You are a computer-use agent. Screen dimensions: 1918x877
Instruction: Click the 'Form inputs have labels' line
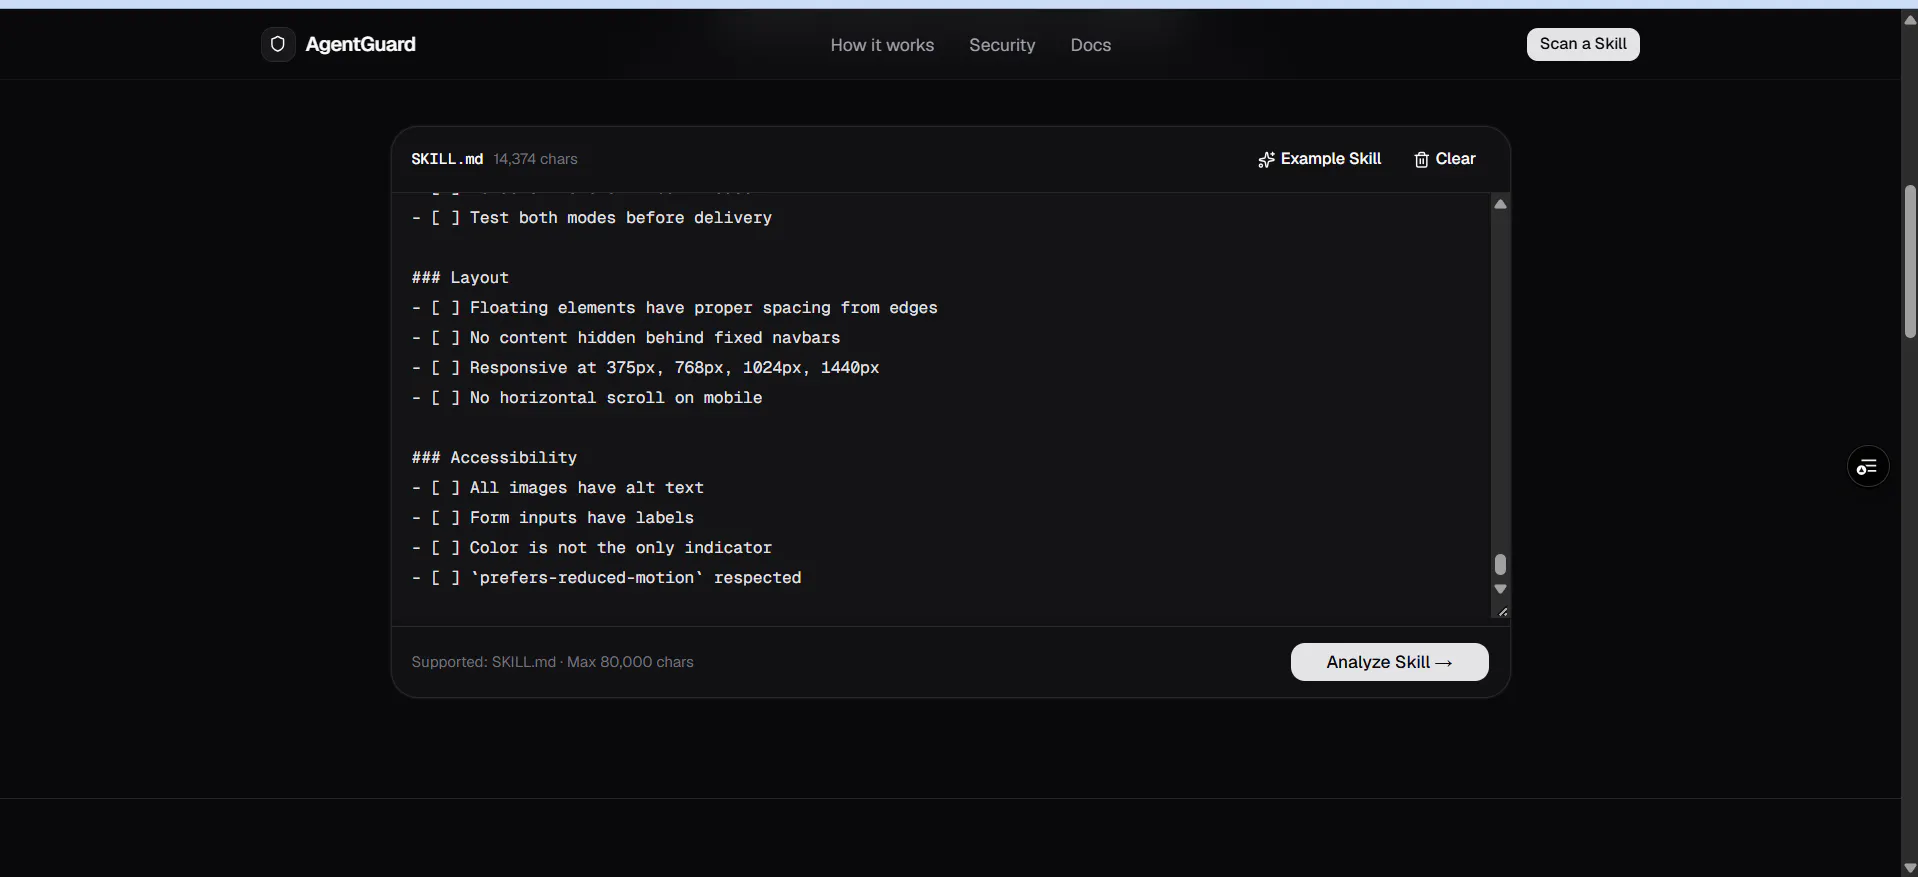[552, 518]
